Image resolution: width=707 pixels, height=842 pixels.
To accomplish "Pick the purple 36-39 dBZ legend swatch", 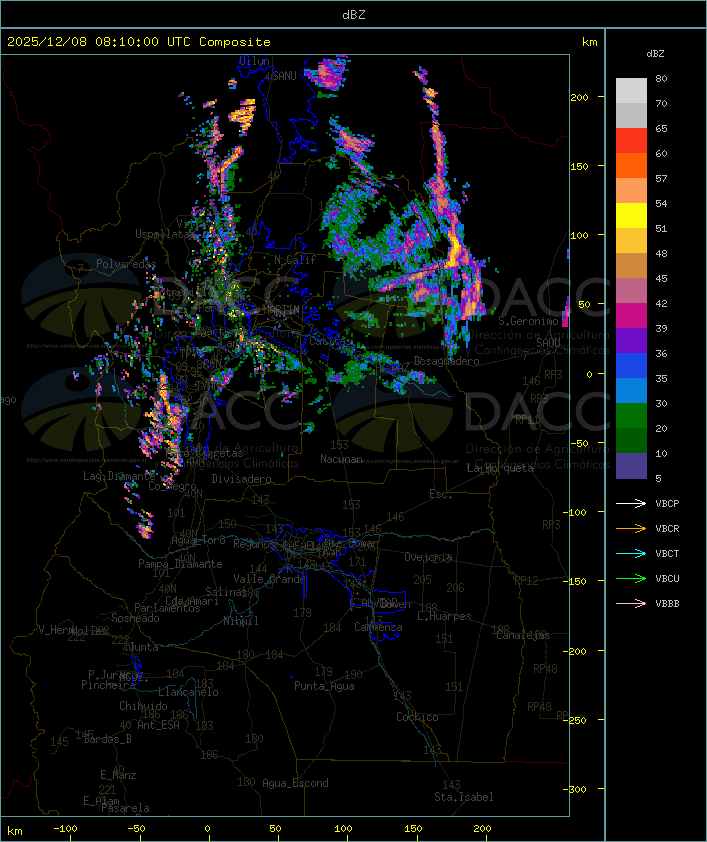I will click(x=631, y=340).
